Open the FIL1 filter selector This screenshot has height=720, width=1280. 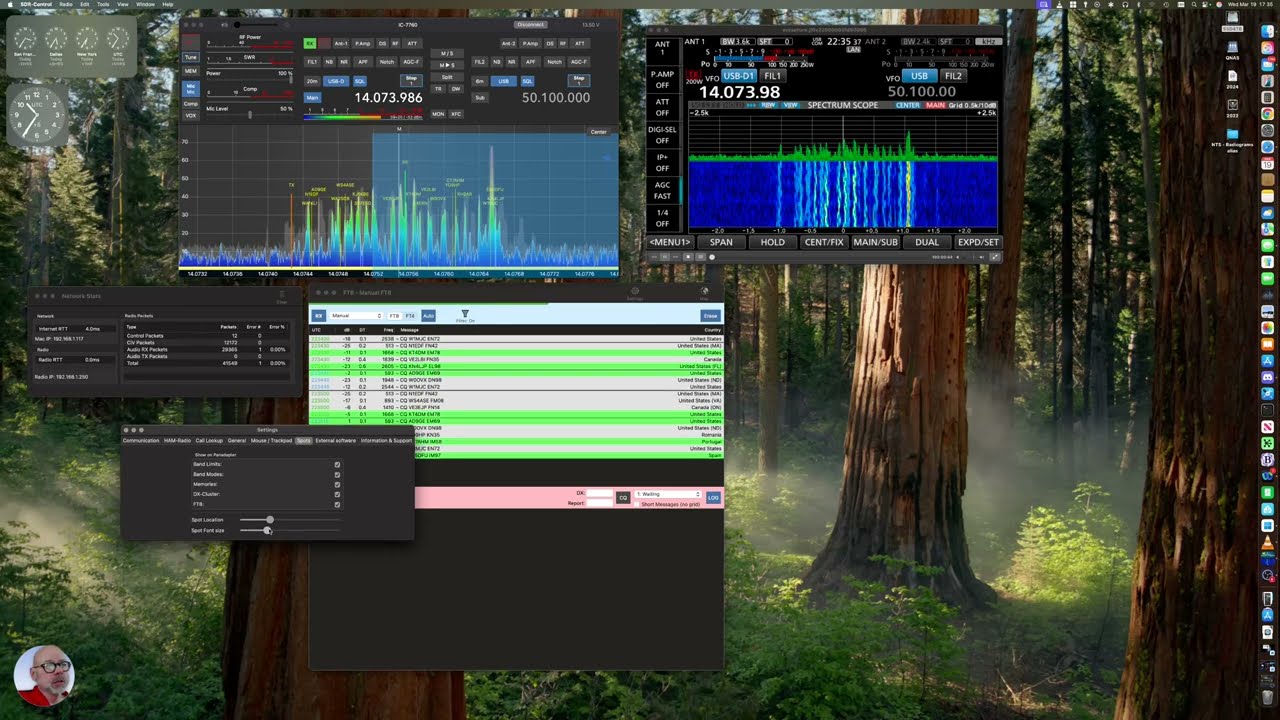tap(312, 62)
